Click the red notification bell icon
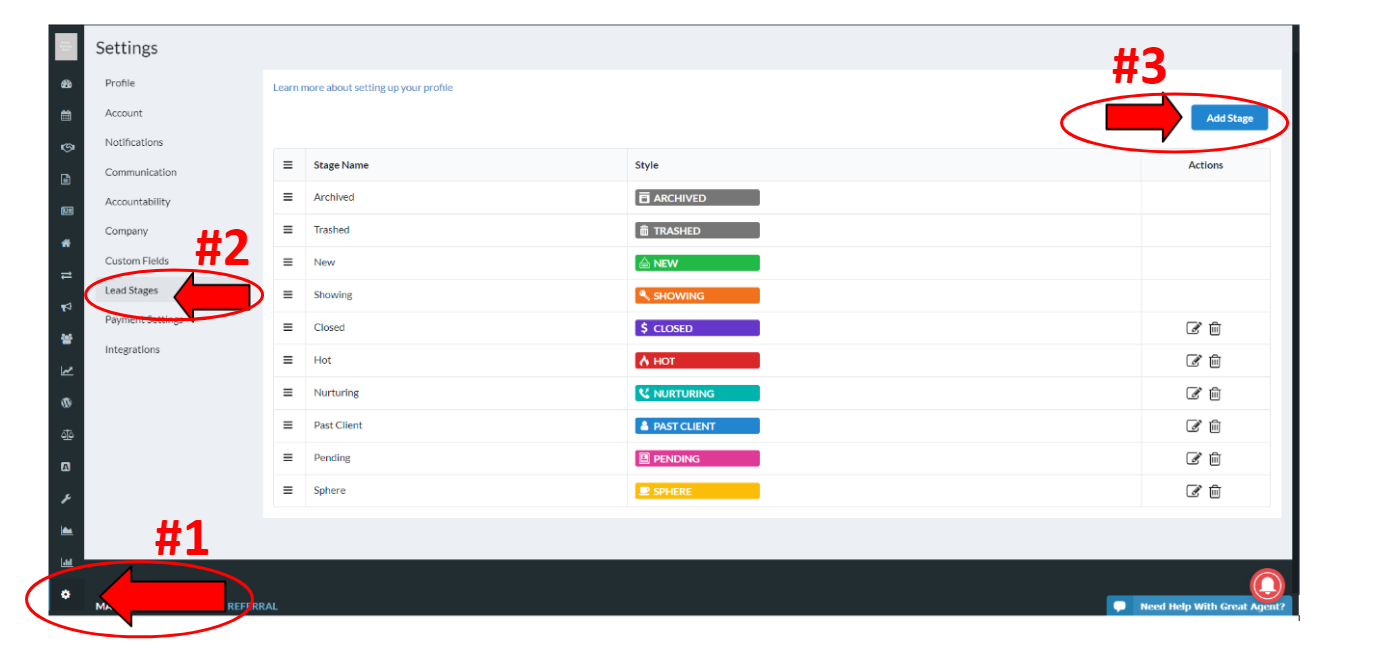Image resolution: width=1381 pixels, height=654 pixels. coord(1267,584)
